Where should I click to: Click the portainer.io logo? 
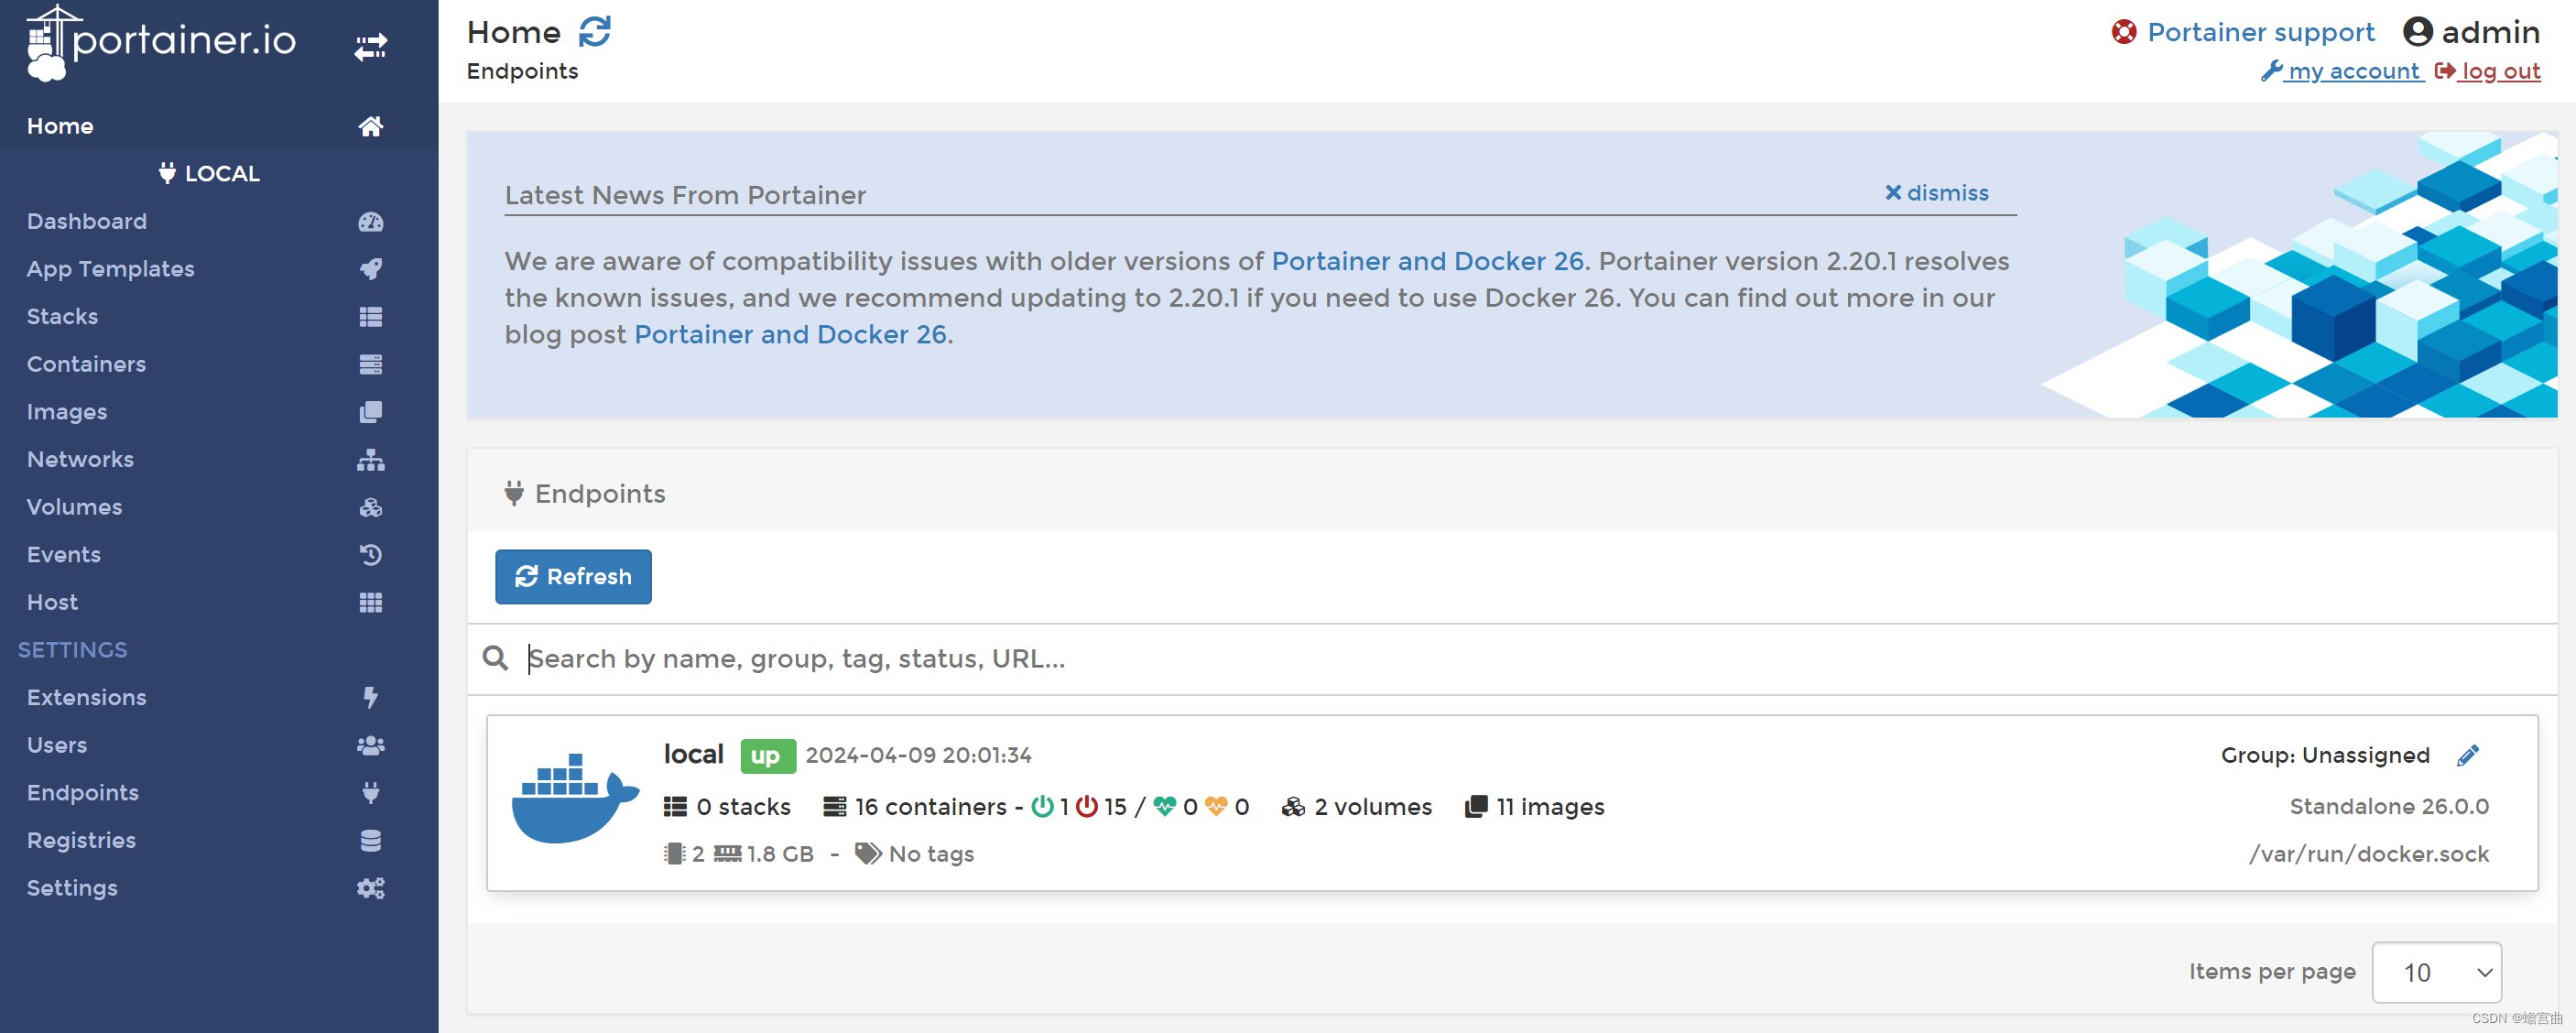click(x=161, y=42)
